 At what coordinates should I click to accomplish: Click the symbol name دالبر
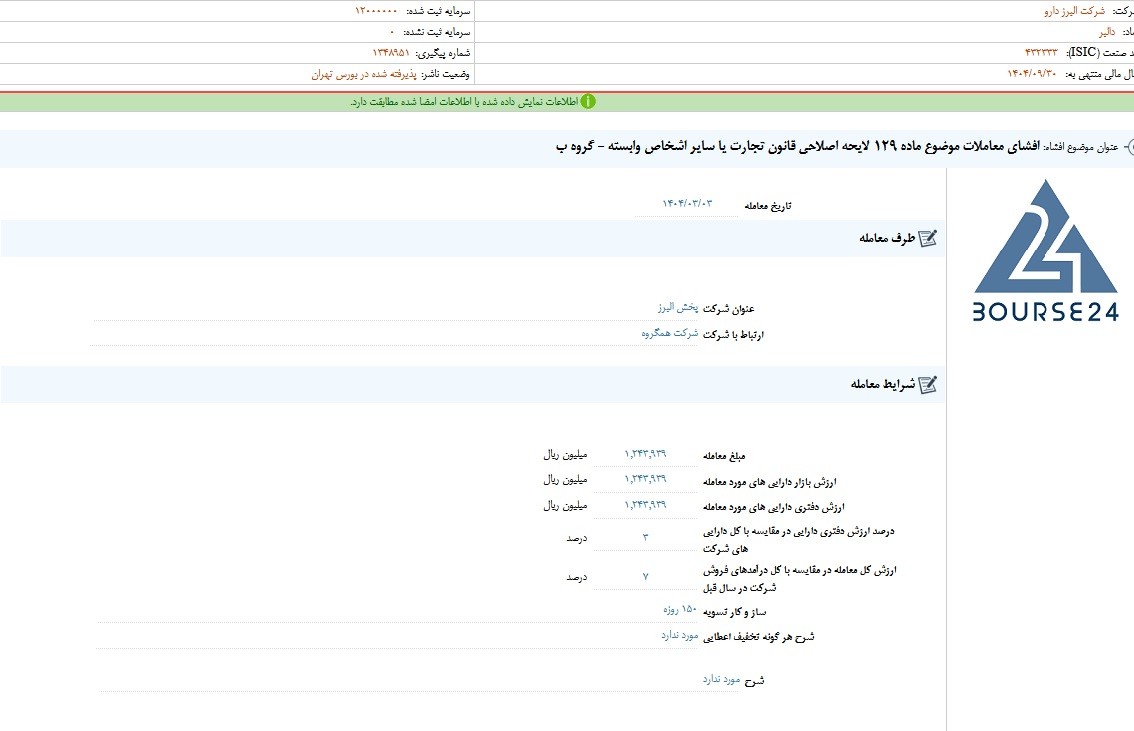tap(1107, 32)
